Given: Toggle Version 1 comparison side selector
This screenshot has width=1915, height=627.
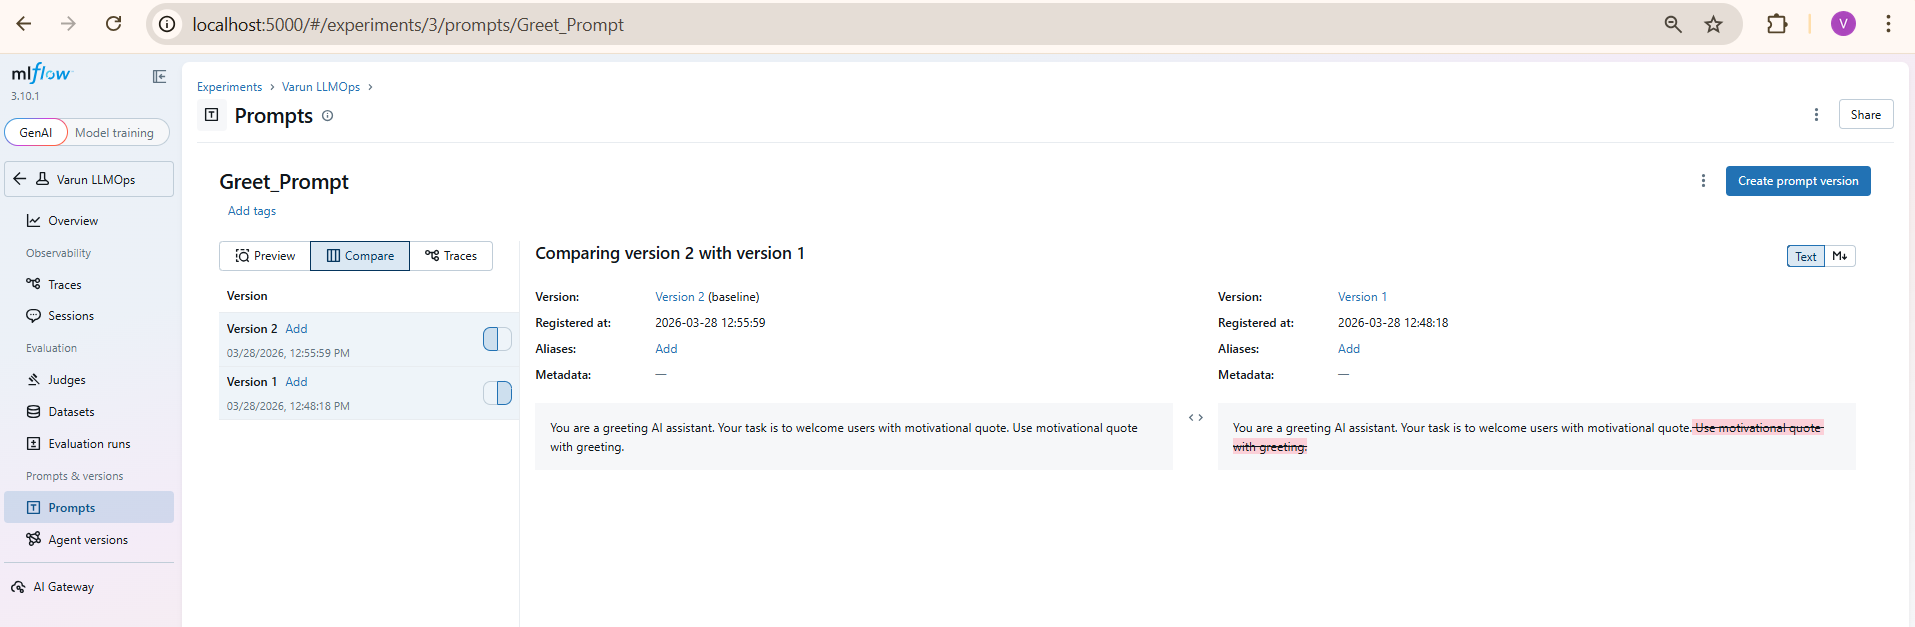Looking at the screenshot, I should (497, 393).
